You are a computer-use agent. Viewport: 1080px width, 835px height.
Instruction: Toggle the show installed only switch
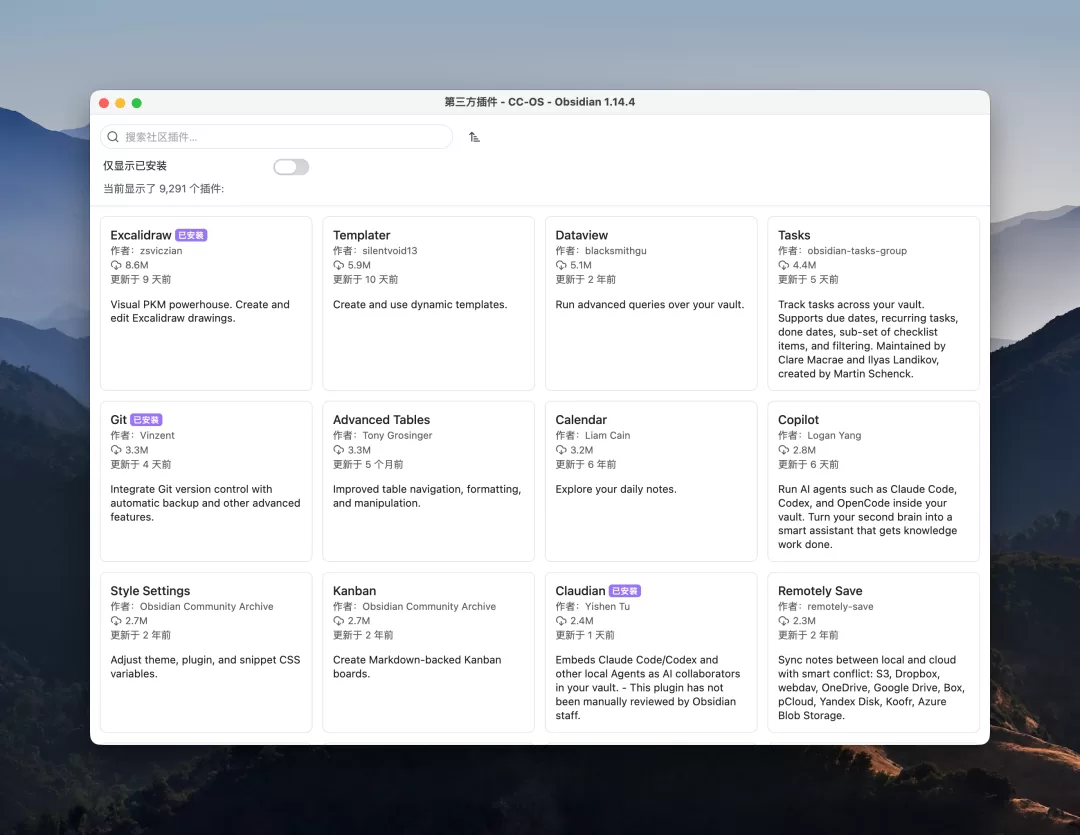point(291,167)
